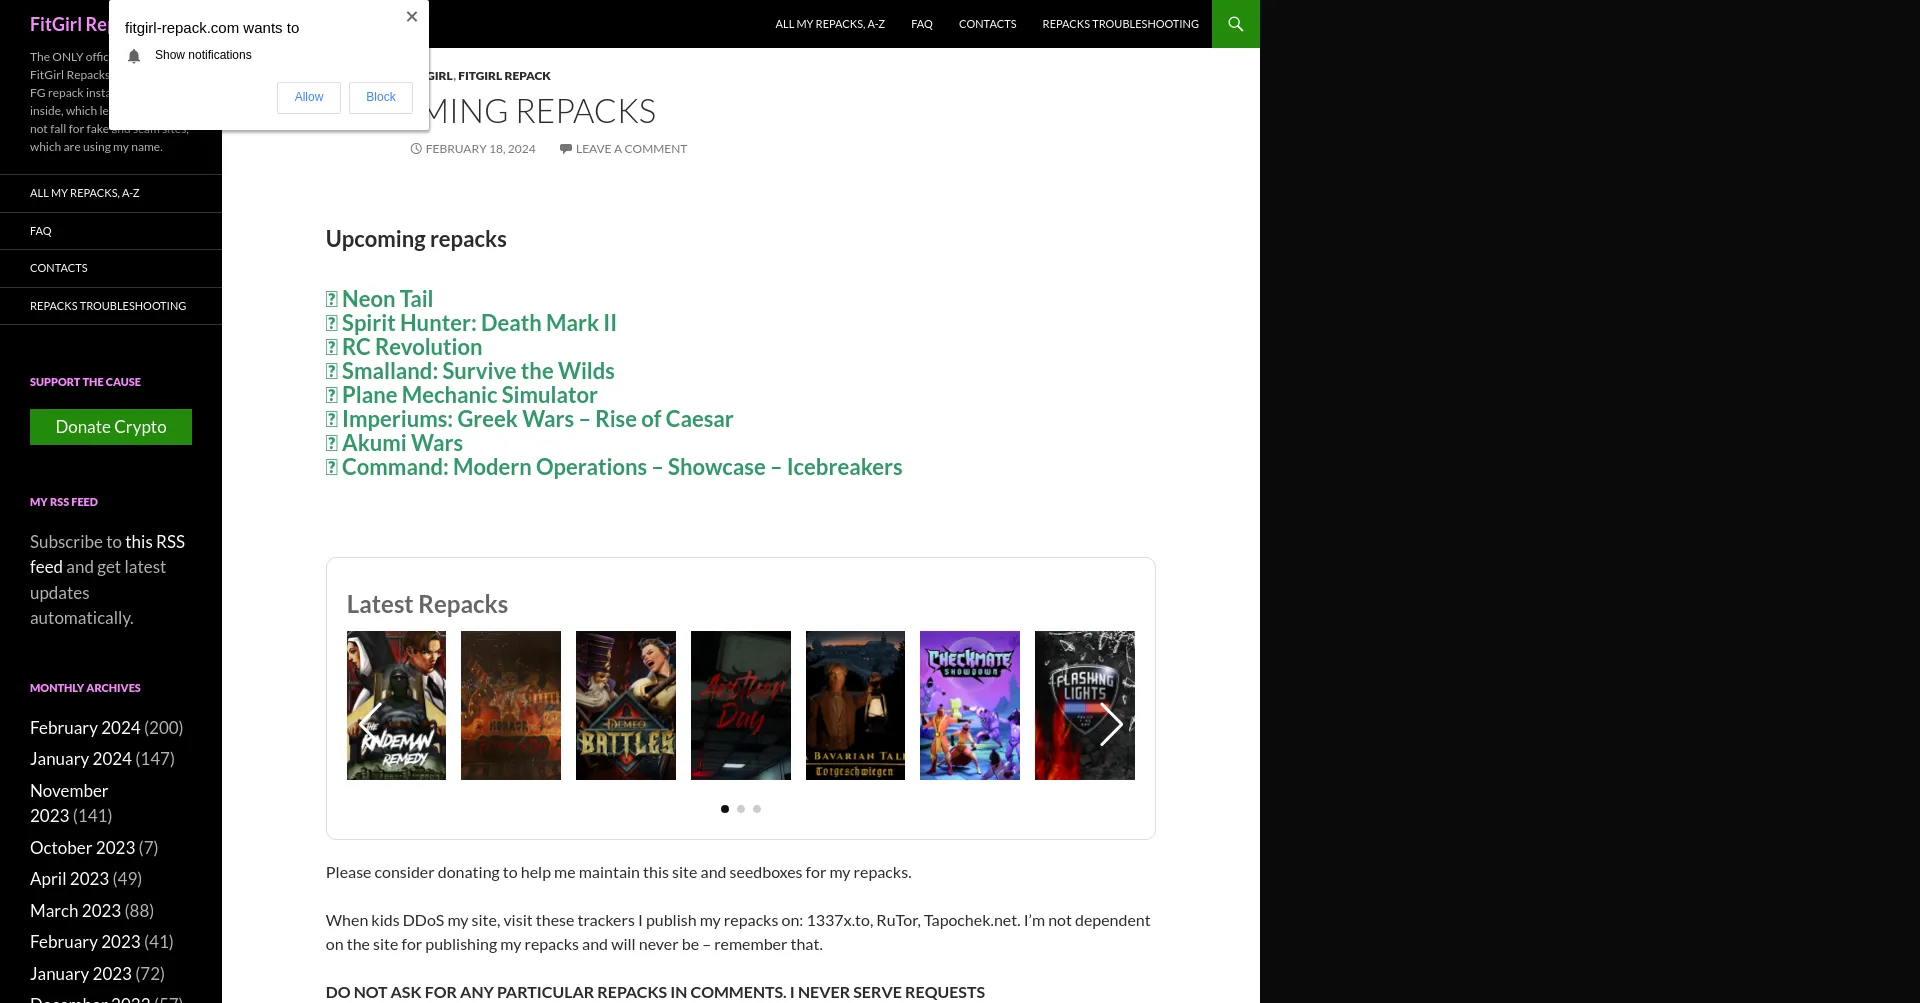Click the clock icon beside post date
Screen dimensions: 1920x1003
point(416,149)
